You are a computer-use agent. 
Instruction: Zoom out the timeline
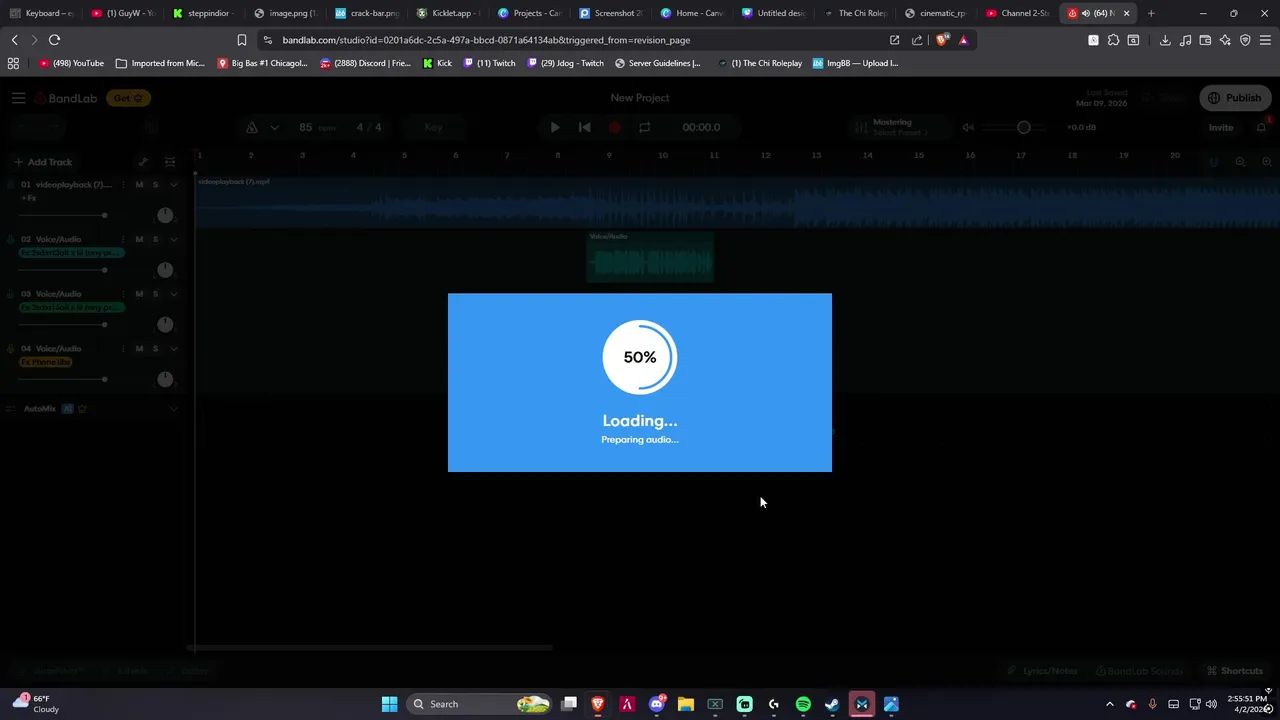click(x=1240, y=162)
